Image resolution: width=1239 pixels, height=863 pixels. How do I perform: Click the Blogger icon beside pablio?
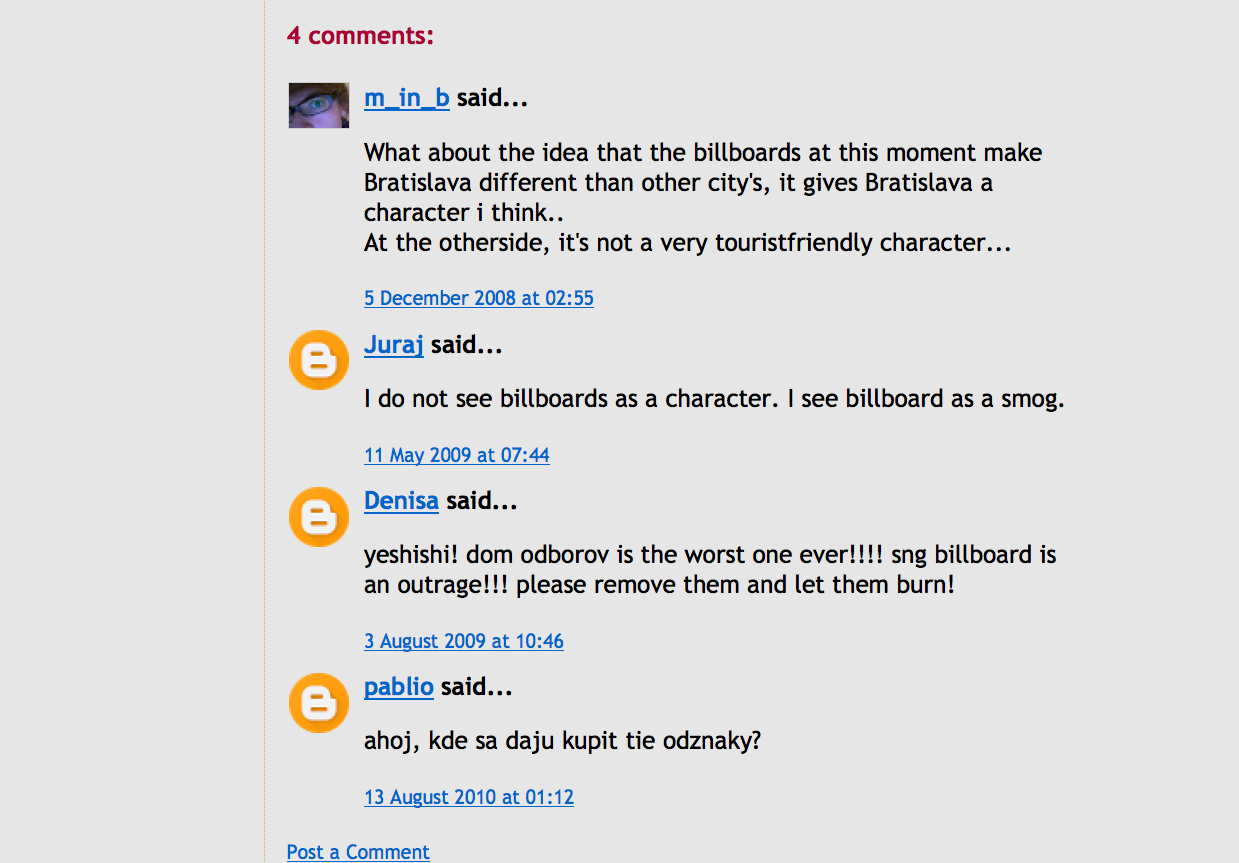[318, 703]
